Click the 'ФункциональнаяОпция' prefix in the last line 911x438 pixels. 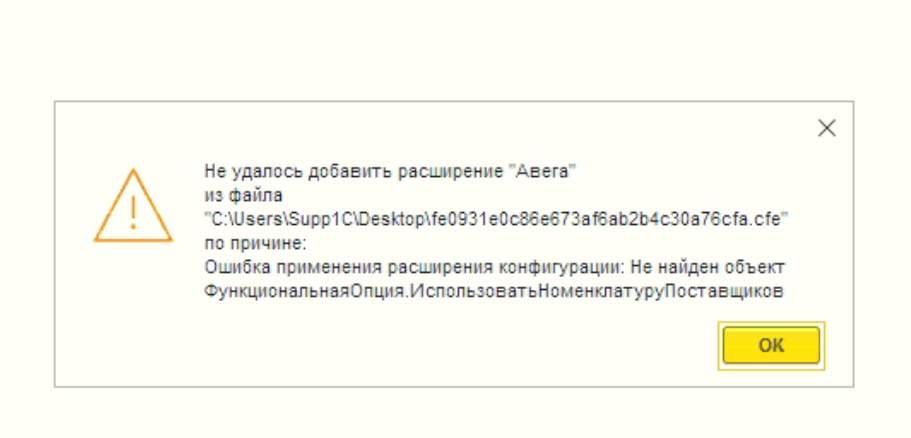click(304, 292)
